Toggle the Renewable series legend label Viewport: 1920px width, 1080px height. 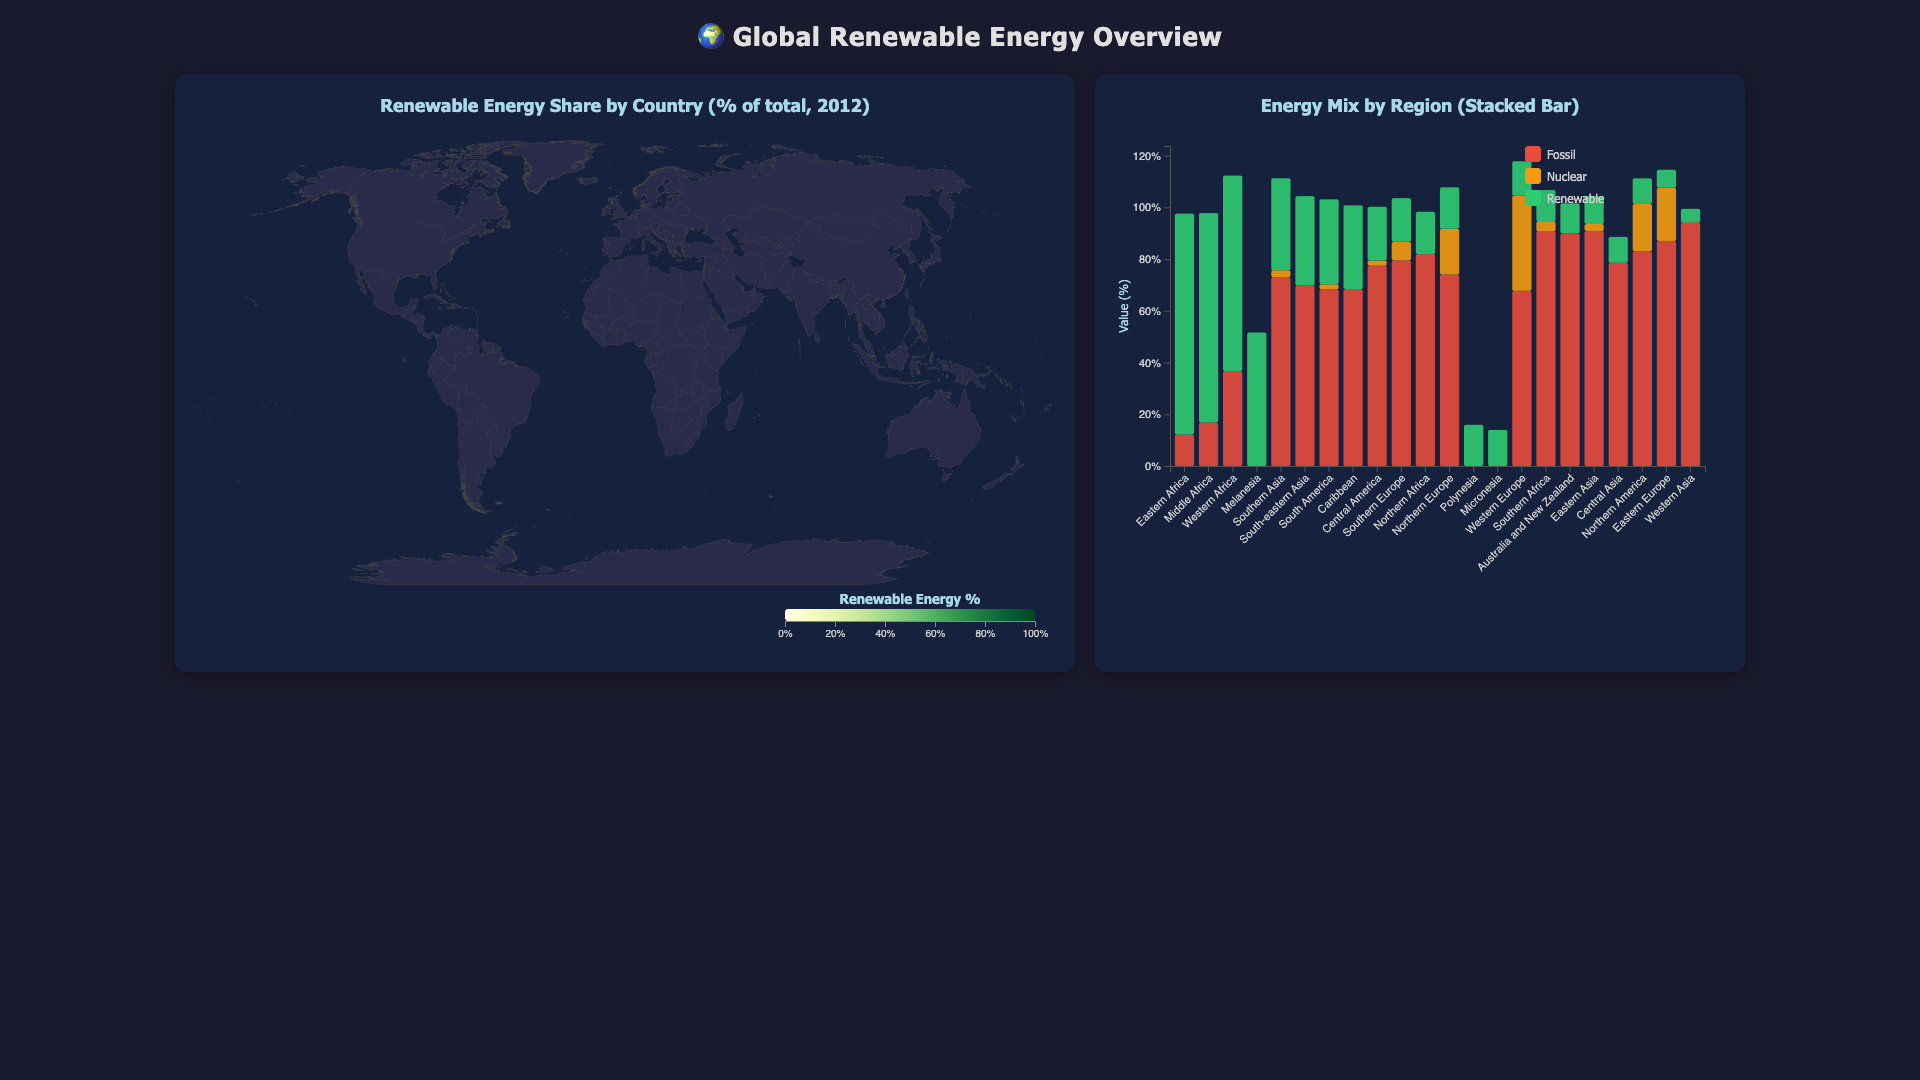click(x=1575, y=199)
